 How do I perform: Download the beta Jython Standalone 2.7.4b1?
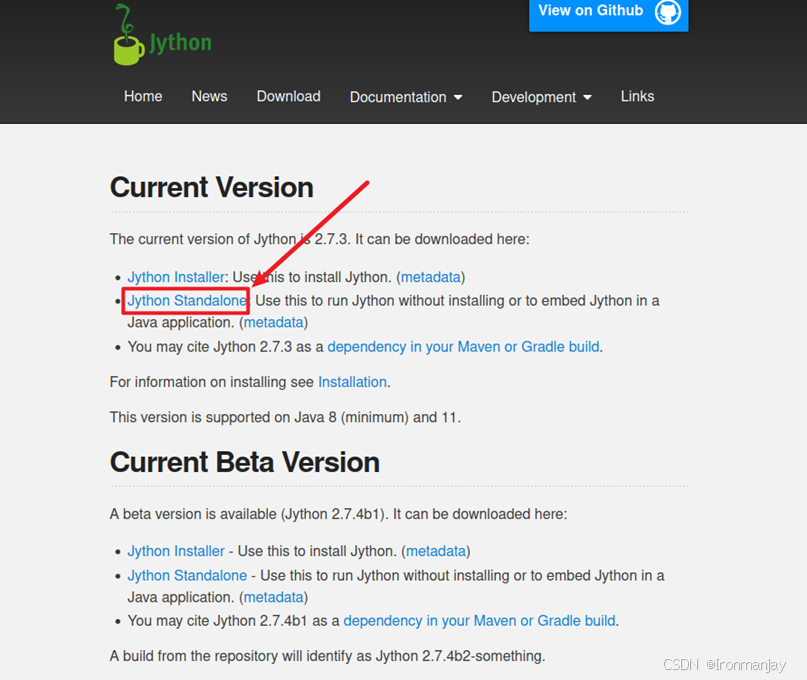[x=187, y=576]
